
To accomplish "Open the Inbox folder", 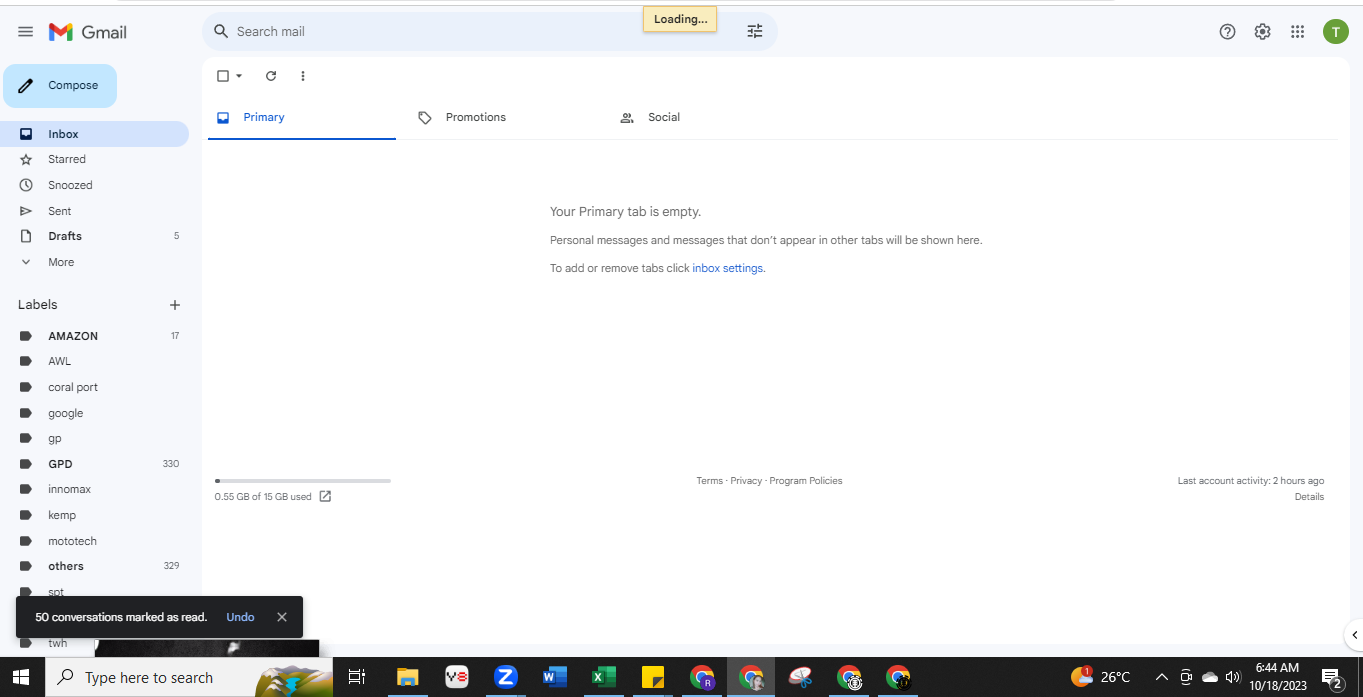I will click(94, 134).
